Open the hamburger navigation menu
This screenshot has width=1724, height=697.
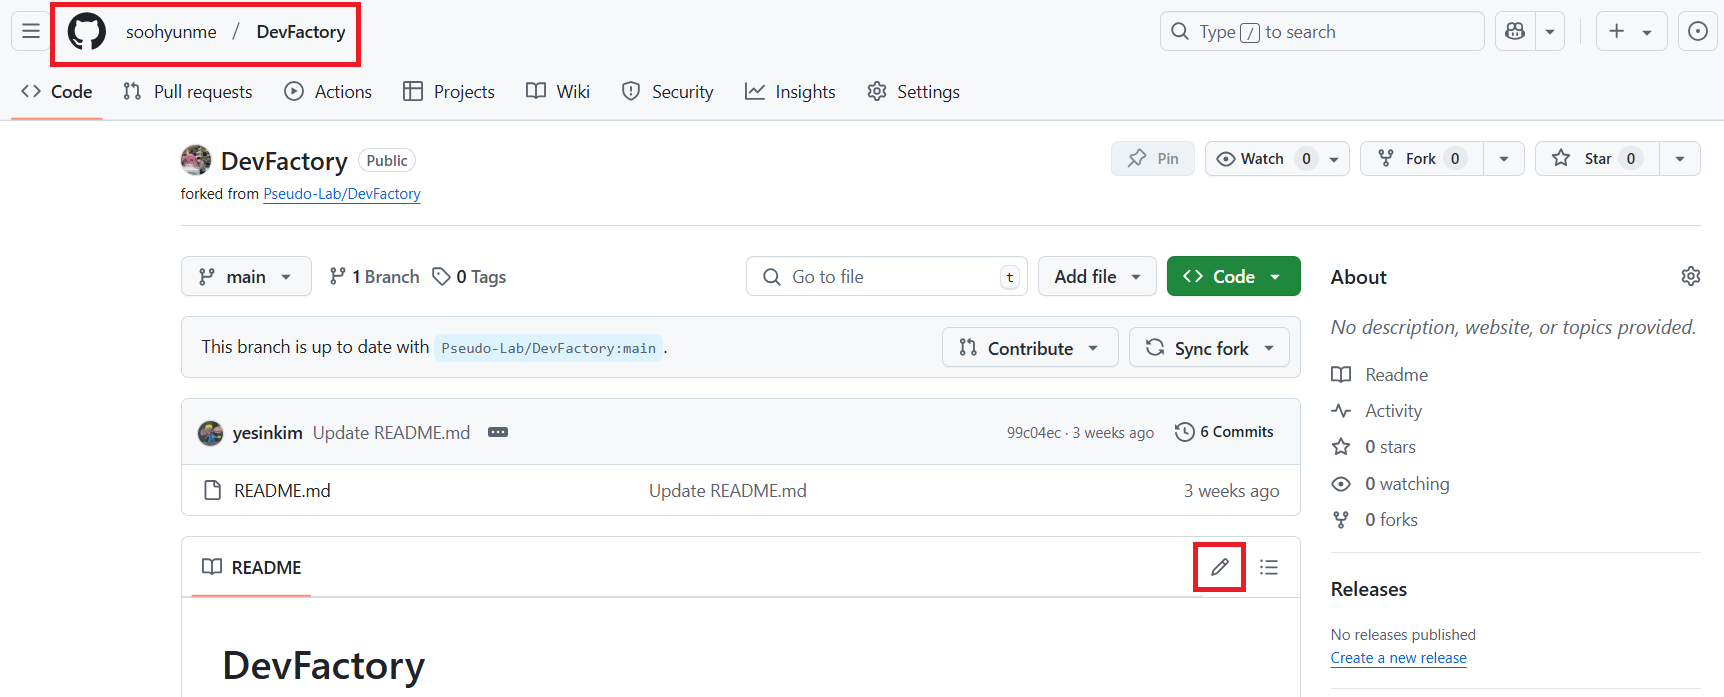pyautogui.click(x=31, y=31)
